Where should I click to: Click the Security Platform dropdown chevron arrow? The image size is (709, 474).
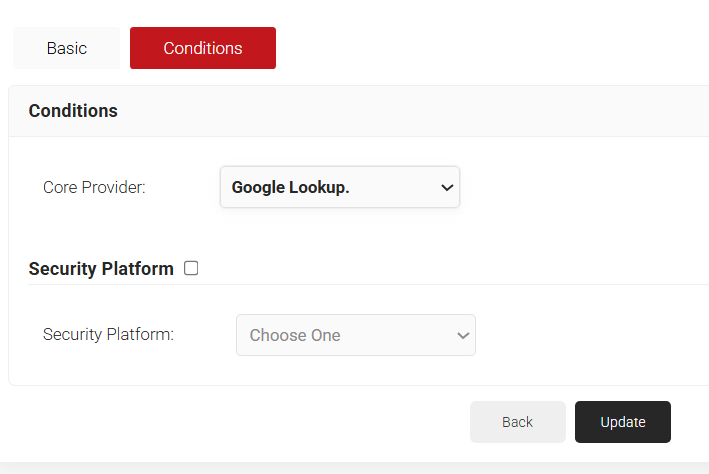[463, 335]
